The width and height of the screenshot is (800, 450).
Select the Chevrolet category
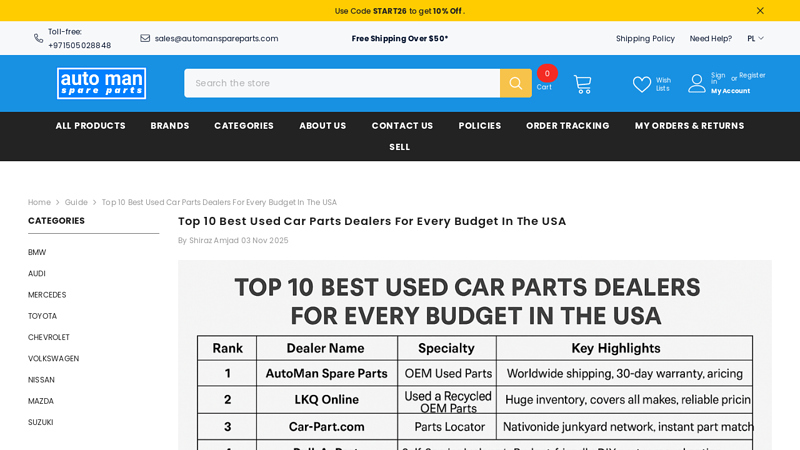[x=48, y=337]
